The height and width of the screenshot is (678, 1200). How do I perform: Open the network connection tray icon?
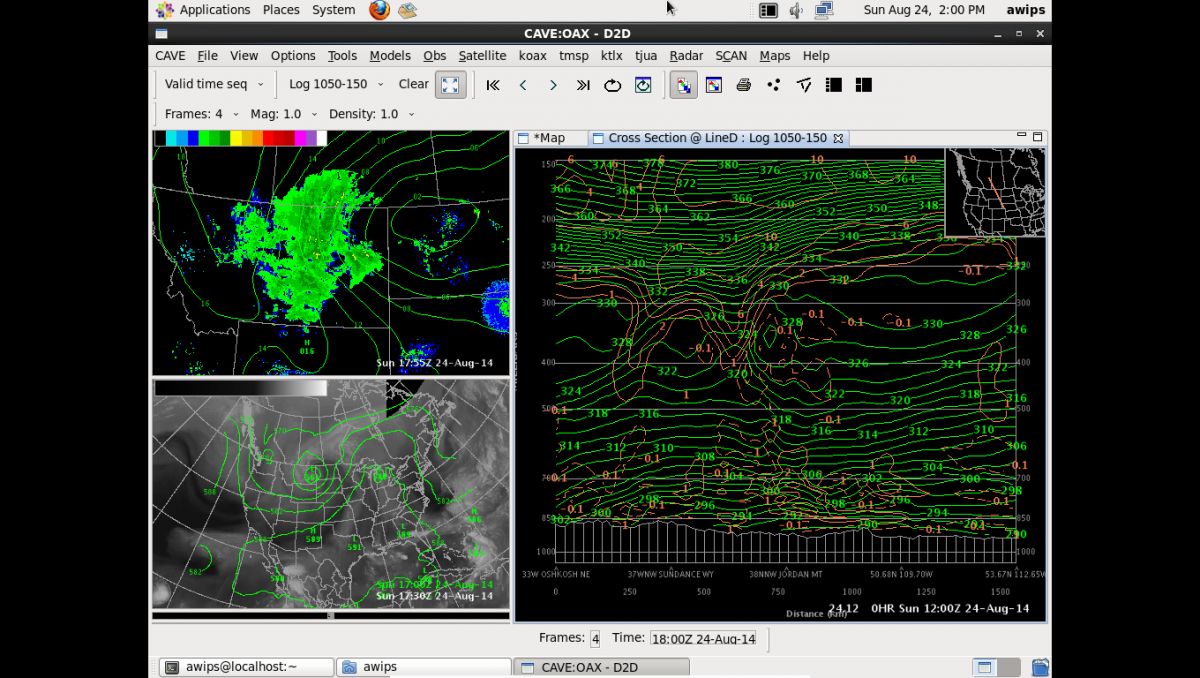[824, 10]
